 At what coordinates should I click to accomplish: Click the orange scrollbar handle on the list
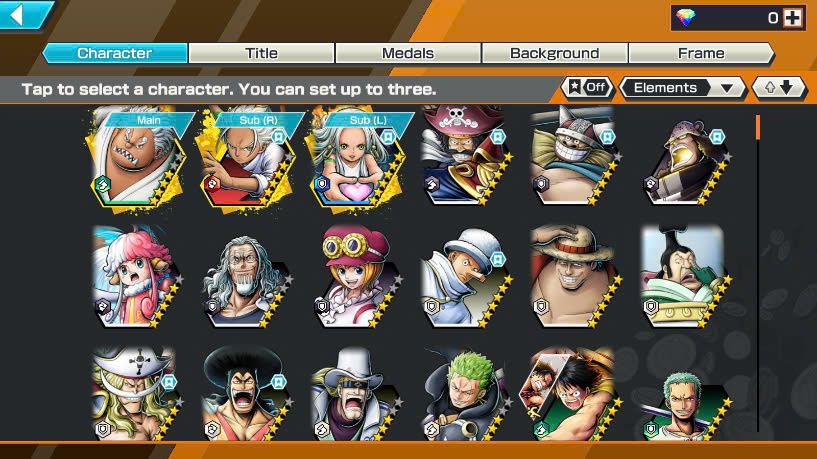(x=758, y=127)
